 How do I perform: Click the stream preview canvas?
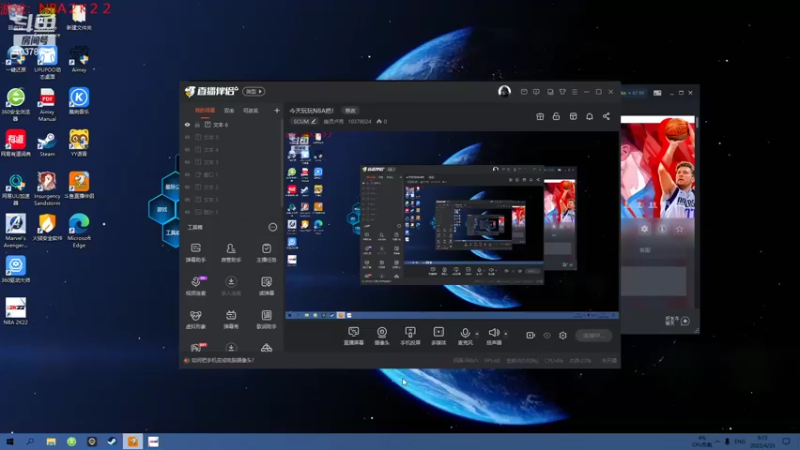(x=452, y=225)
